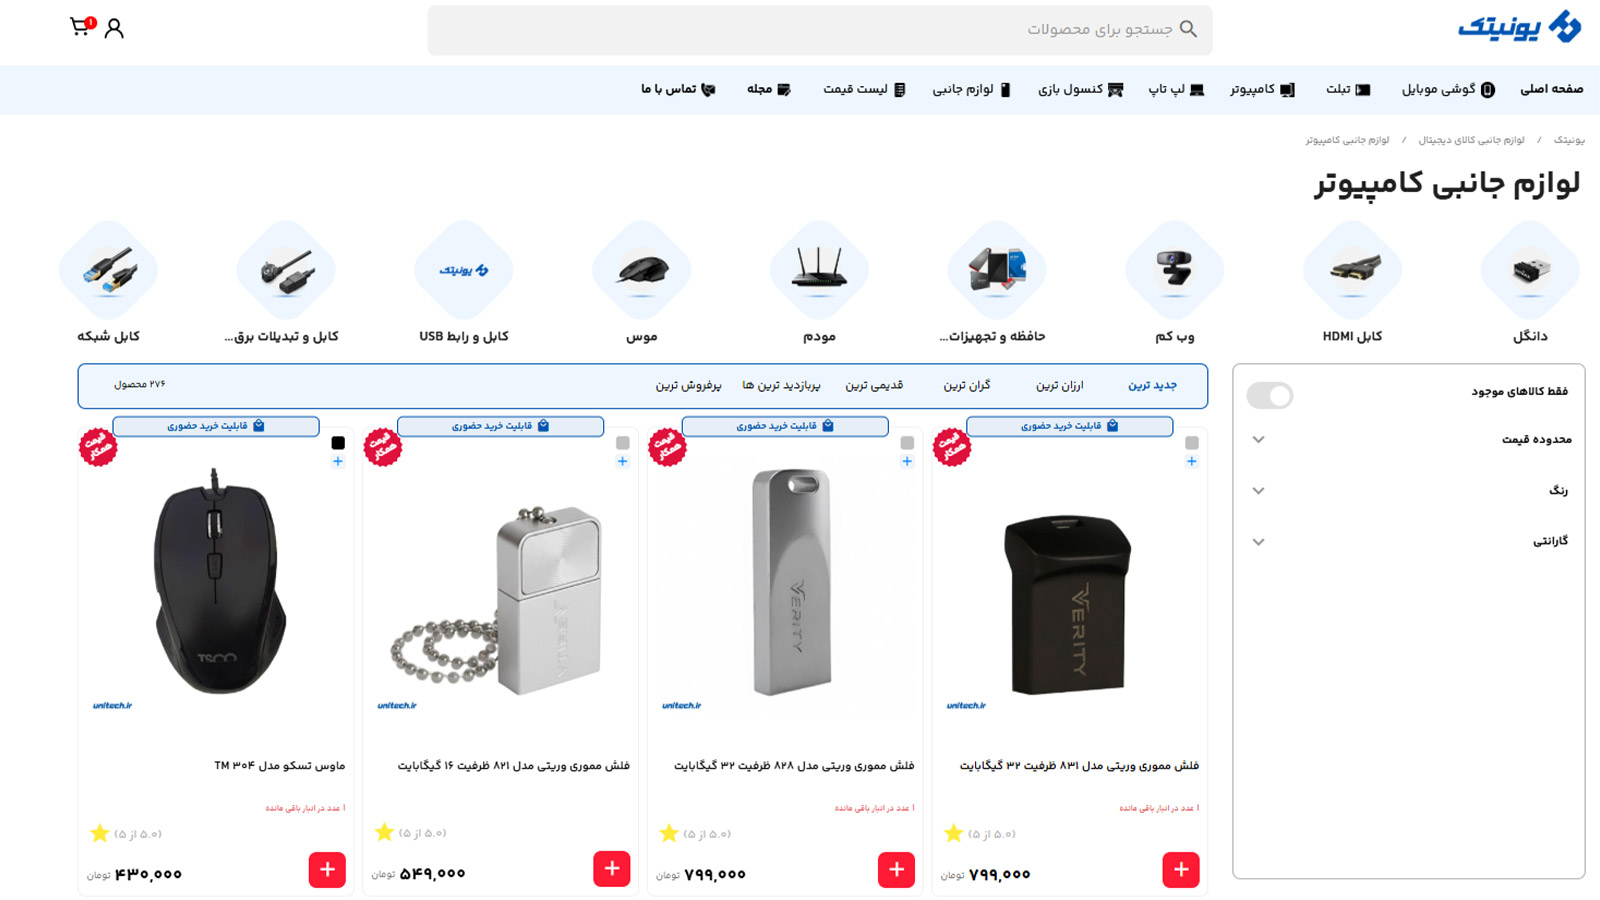Viewport: 1600px width, 900px height.
Task: Open the کابل شبکه (network cable) category icon
Action: [108, 270]
